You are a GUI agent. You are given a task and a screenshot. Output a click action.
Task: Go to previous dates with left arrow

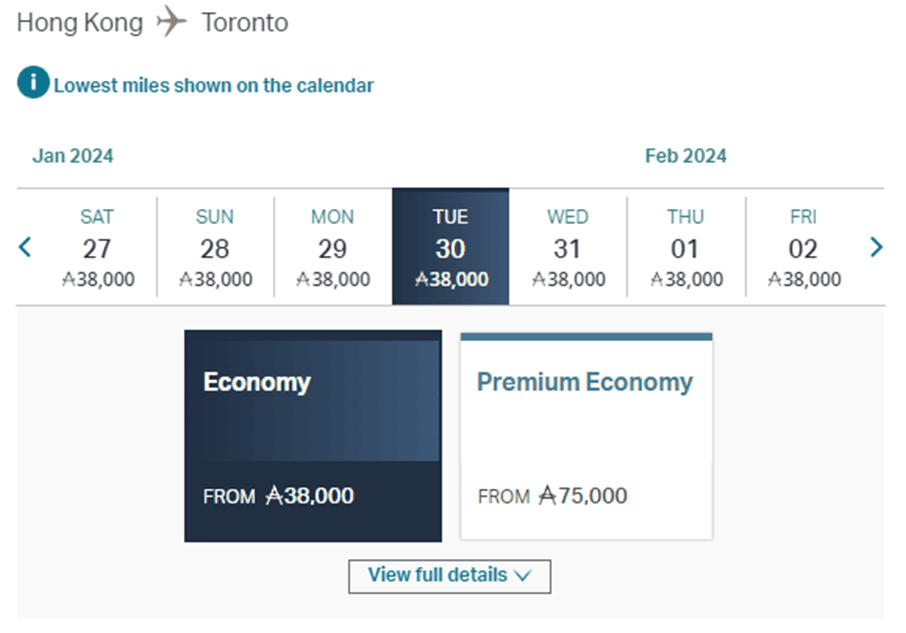pyautogui.click(x=26, y=247)
